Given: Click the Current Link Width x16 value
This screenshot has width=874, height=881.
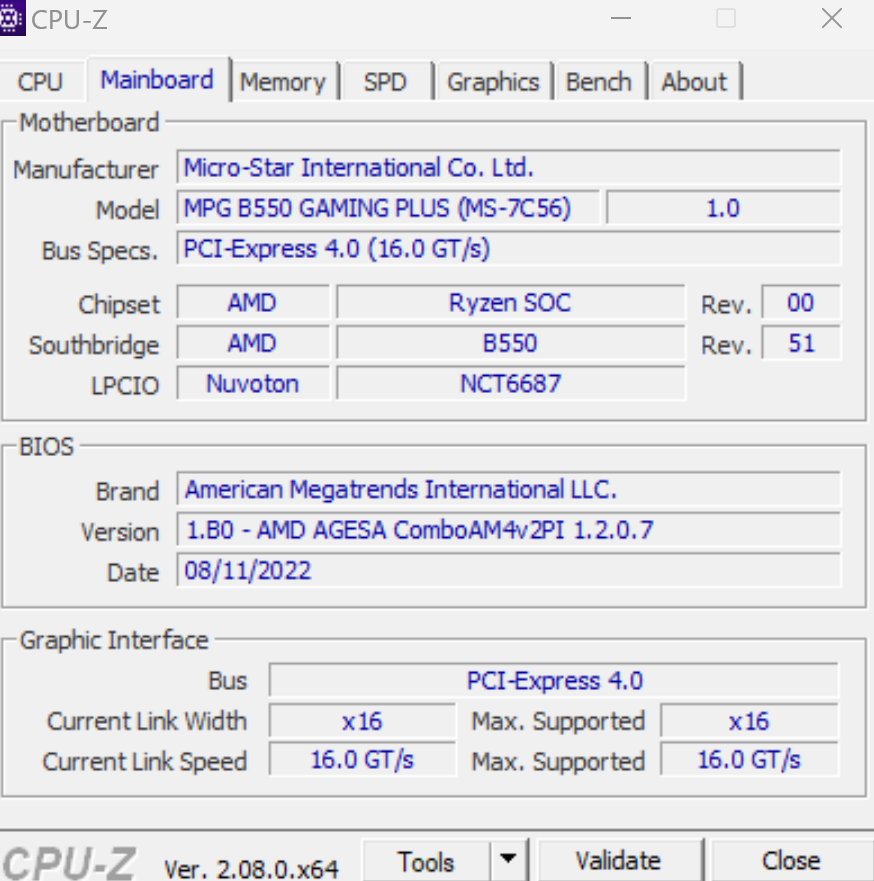Looking at the screenshot, I should coord(362,721).
